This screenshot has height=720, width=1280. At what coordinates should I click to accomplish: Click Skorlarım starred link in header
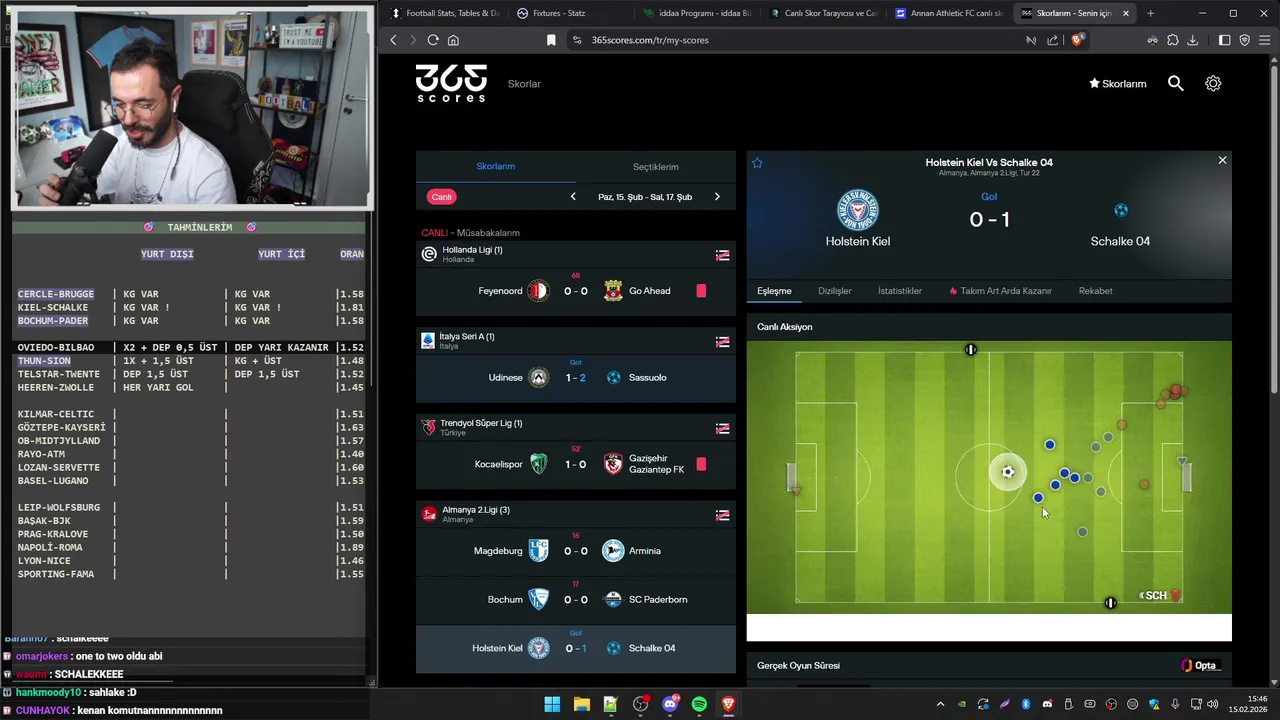click(x=1117, y=84)
